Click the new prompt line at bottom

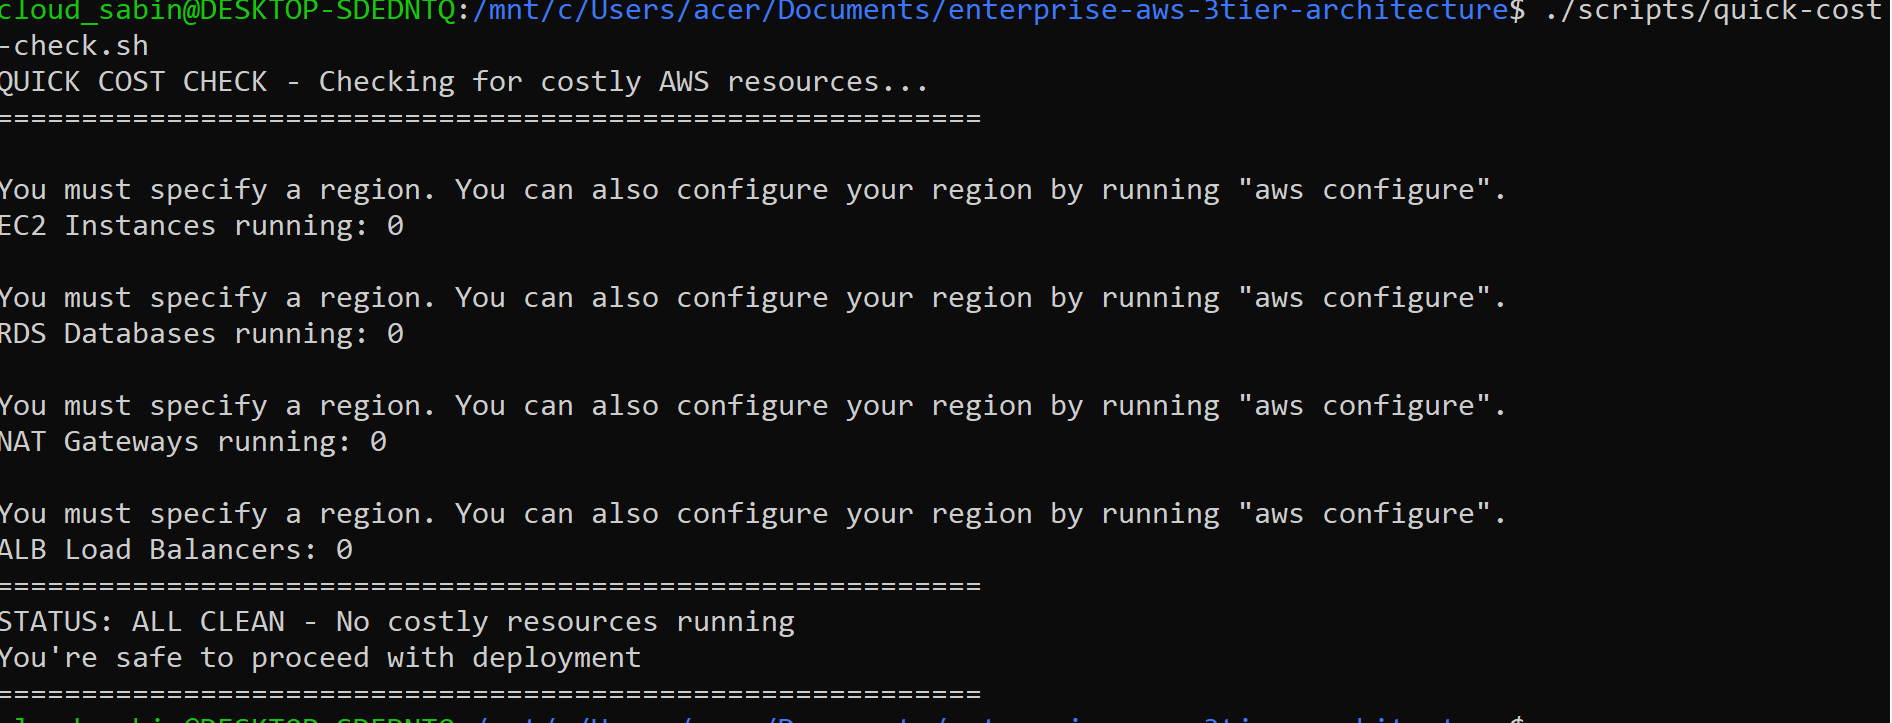[x=762, y=718]
